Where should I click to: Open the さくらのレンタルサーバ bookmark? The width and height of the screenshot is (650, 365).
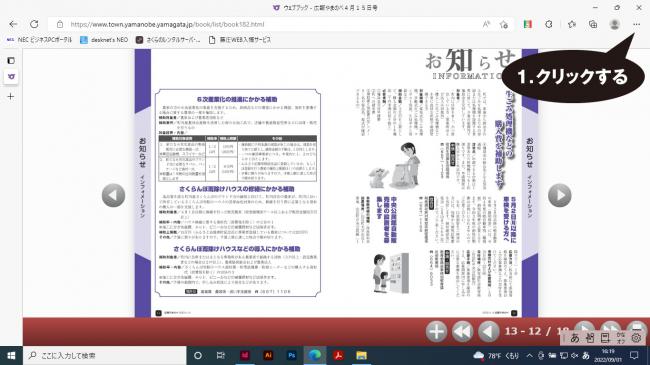tap(168, 40)
